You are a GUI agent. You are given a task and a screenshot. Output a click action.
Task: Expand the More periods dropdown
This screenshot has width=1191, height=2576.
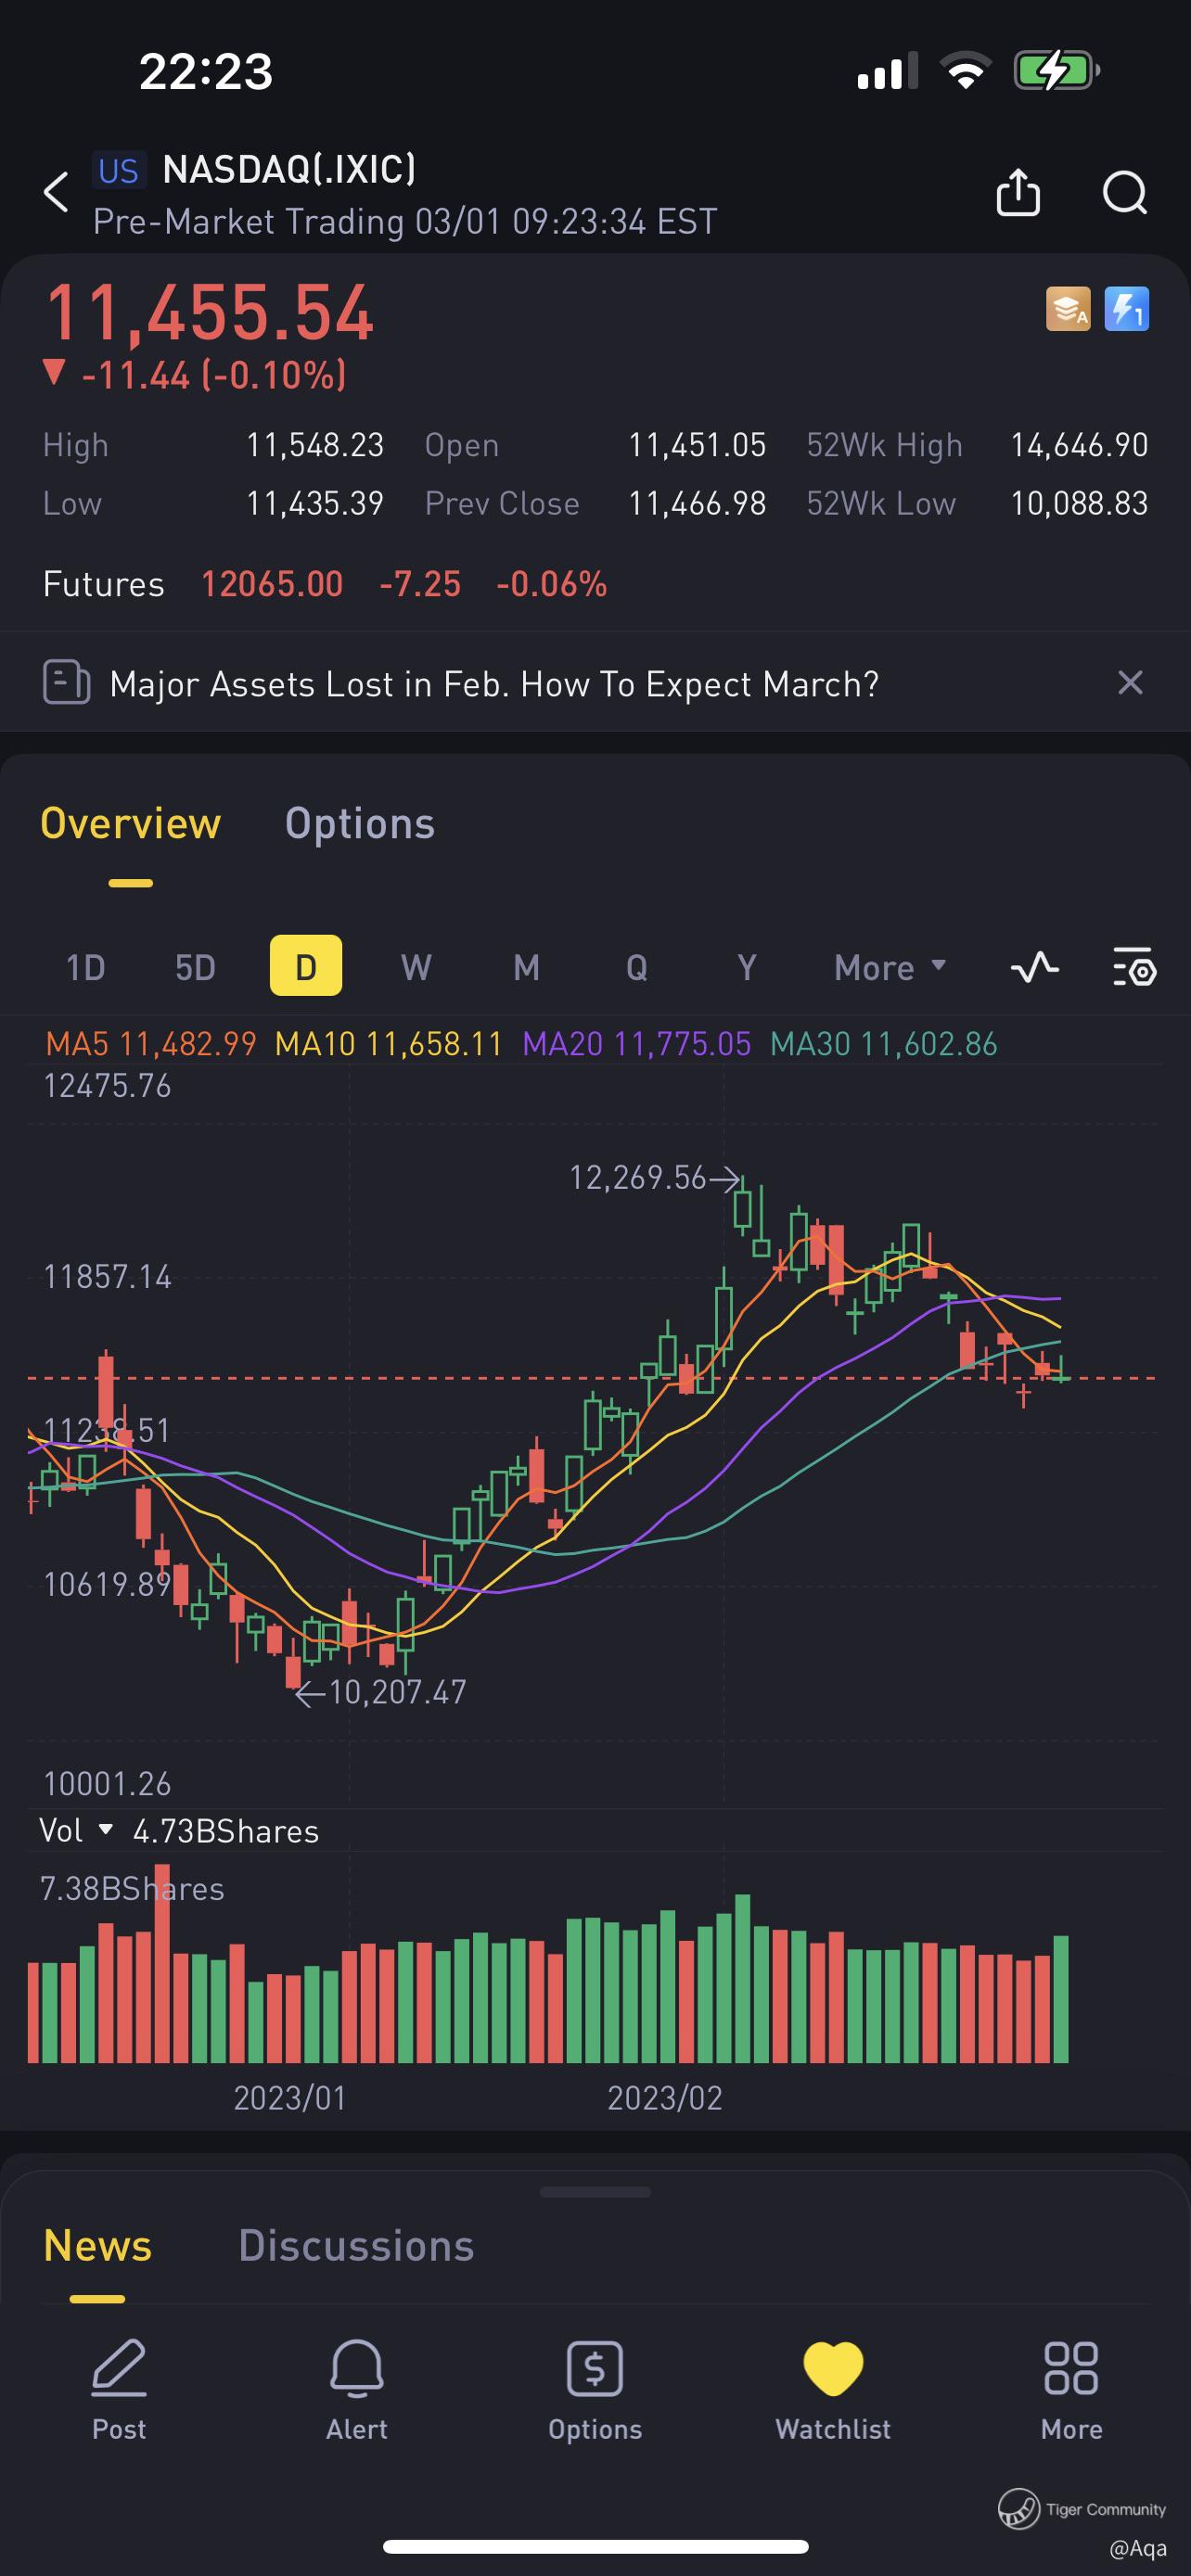pos(890,967)
